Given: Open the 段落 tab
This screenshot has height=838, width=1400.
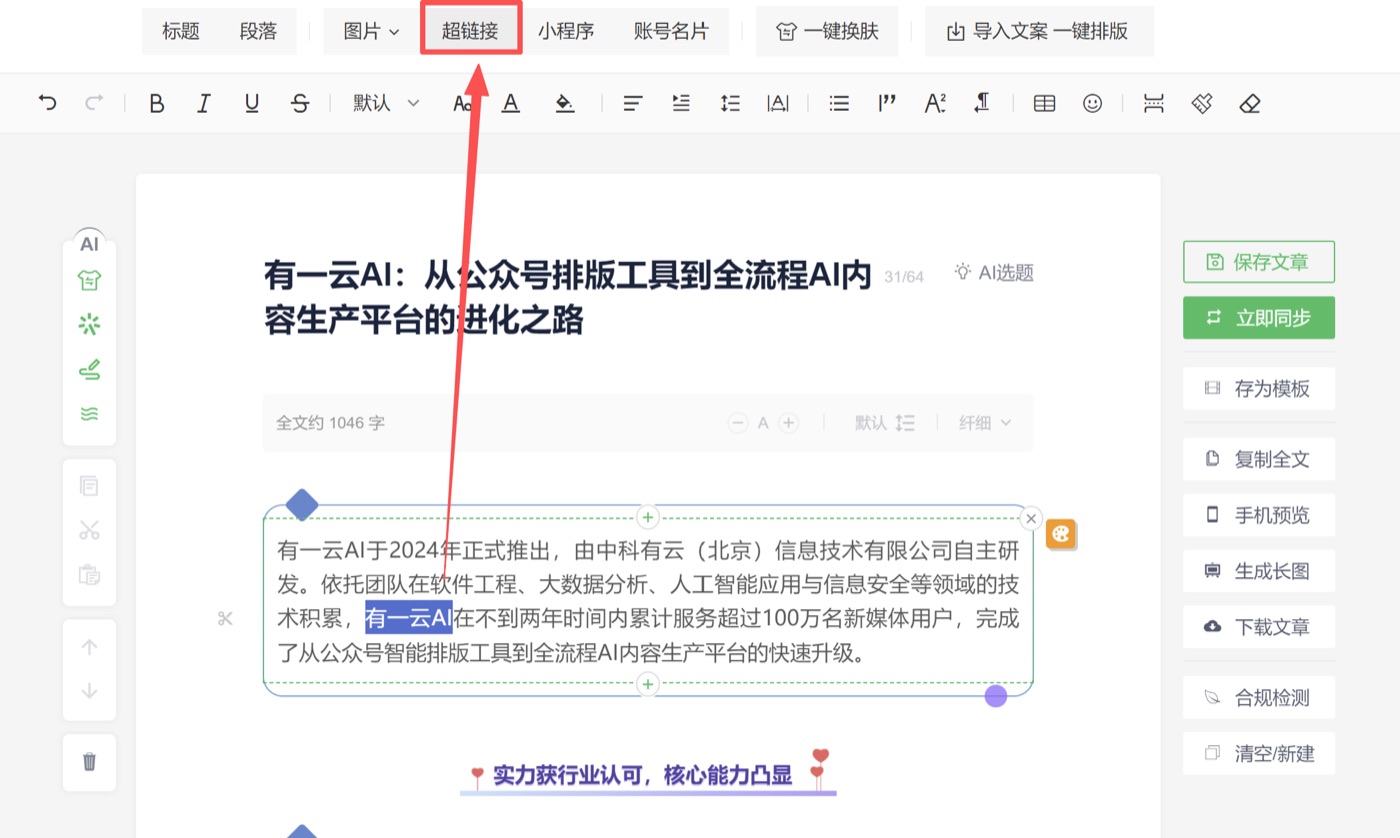Looking at the screenshot, I should (x=258, y=31).
